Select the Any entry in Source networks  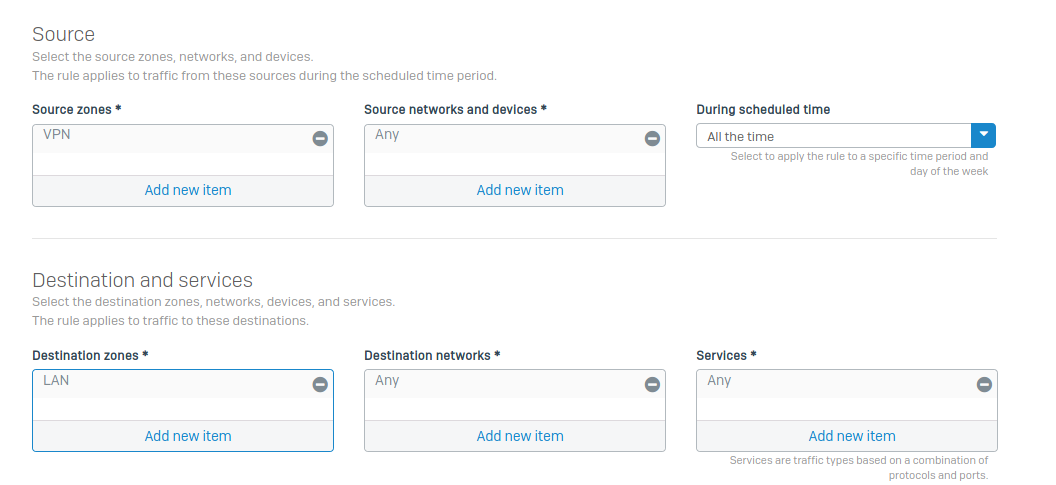[387, 134]
